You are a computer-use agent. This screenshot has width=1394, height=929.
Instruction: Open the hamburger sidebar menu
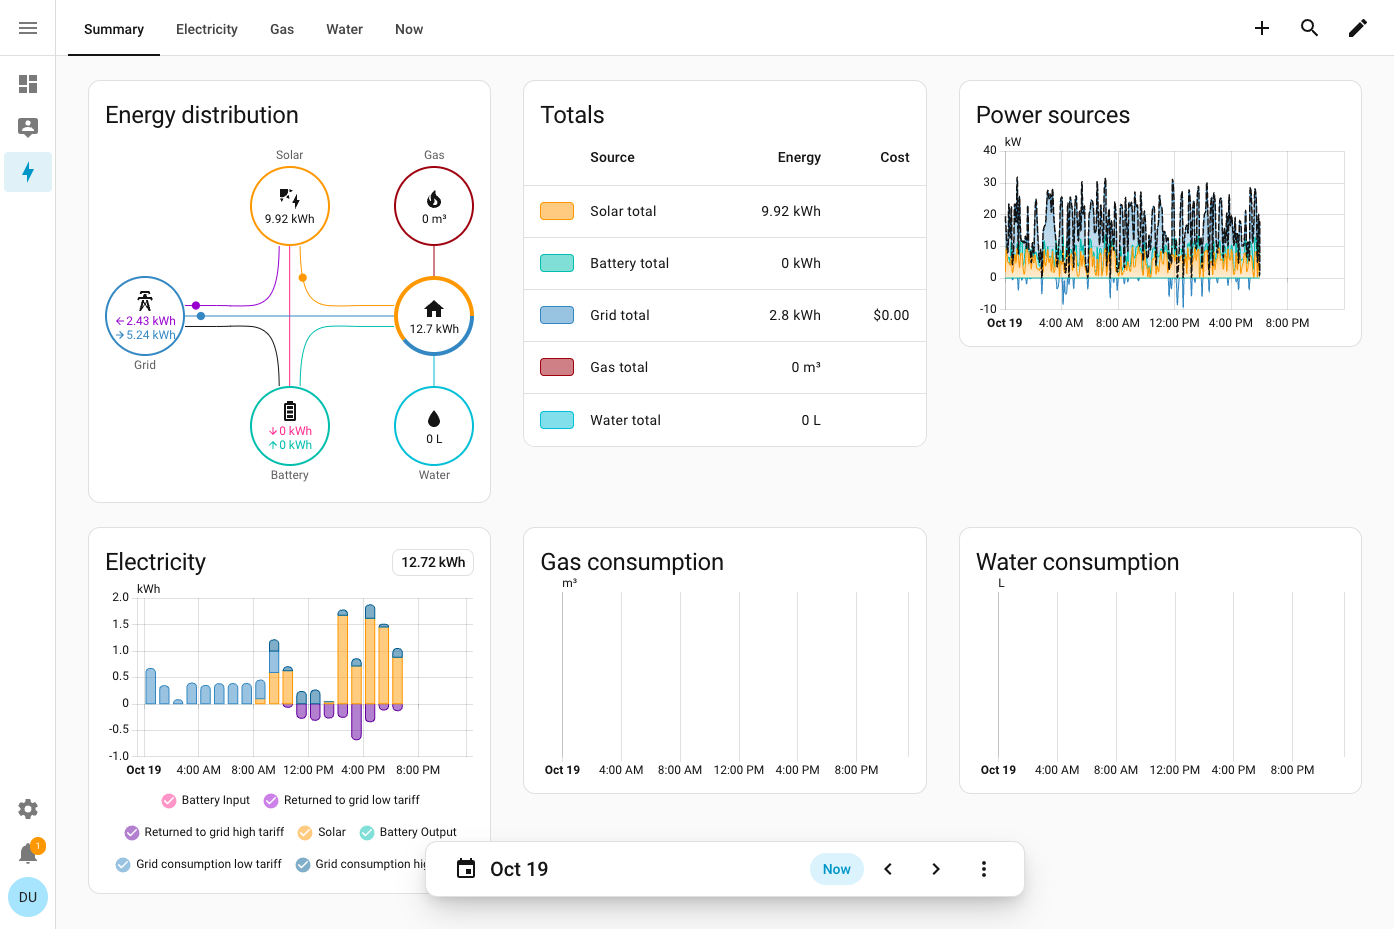(28, 28)
